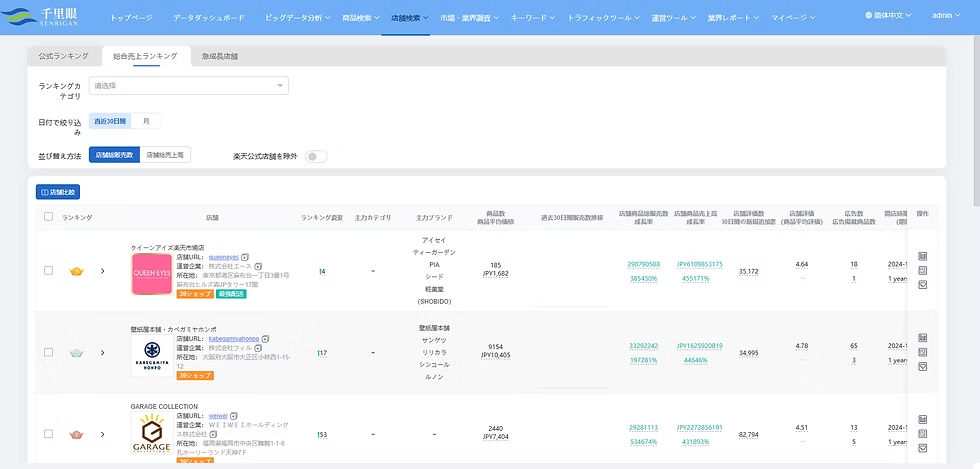Click the sales amount link JPY1625920819
This screenshot has height=469, width=980.
[x=699, y=346]
